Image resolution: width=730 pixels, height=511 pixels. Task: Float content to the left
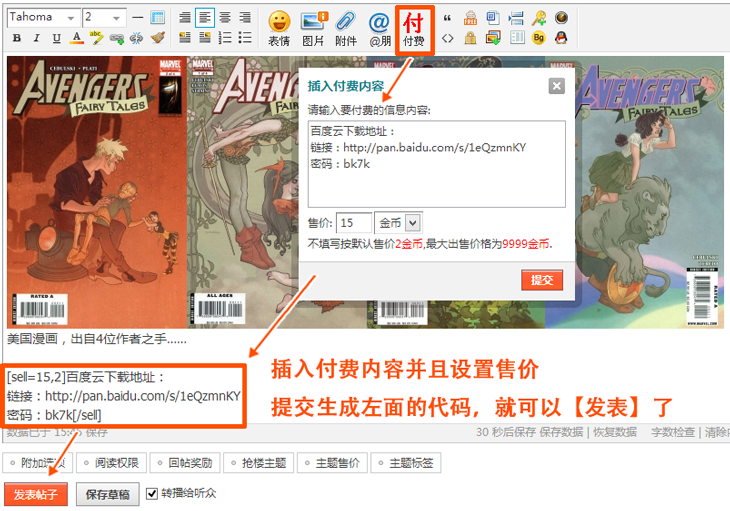185,38
